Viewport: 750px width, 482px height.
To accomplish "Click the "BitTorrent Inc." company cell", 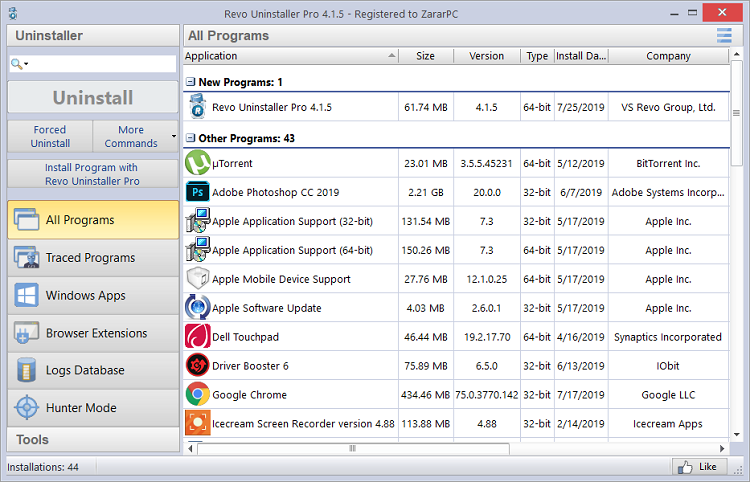I will click(668, 163).
